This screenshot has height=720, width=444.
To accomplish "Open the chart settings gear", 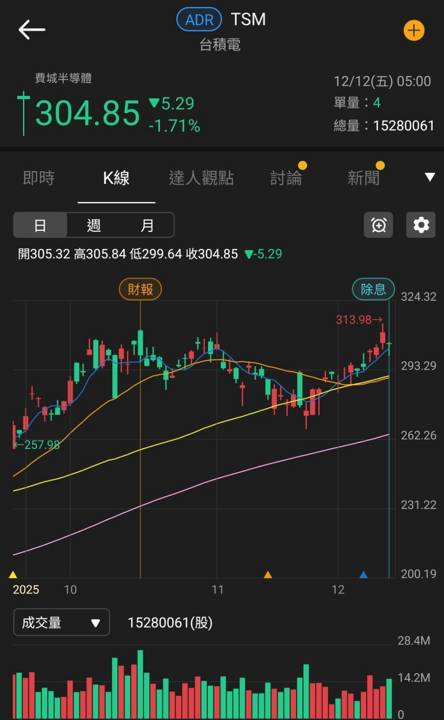I will coord(421,225).
